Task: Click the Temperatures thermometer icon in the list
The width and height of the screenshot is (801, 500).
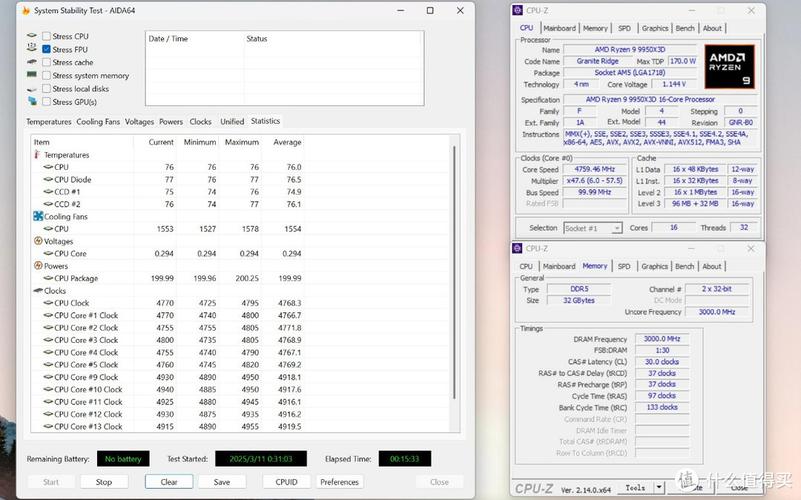Action: tap(38, 155)
